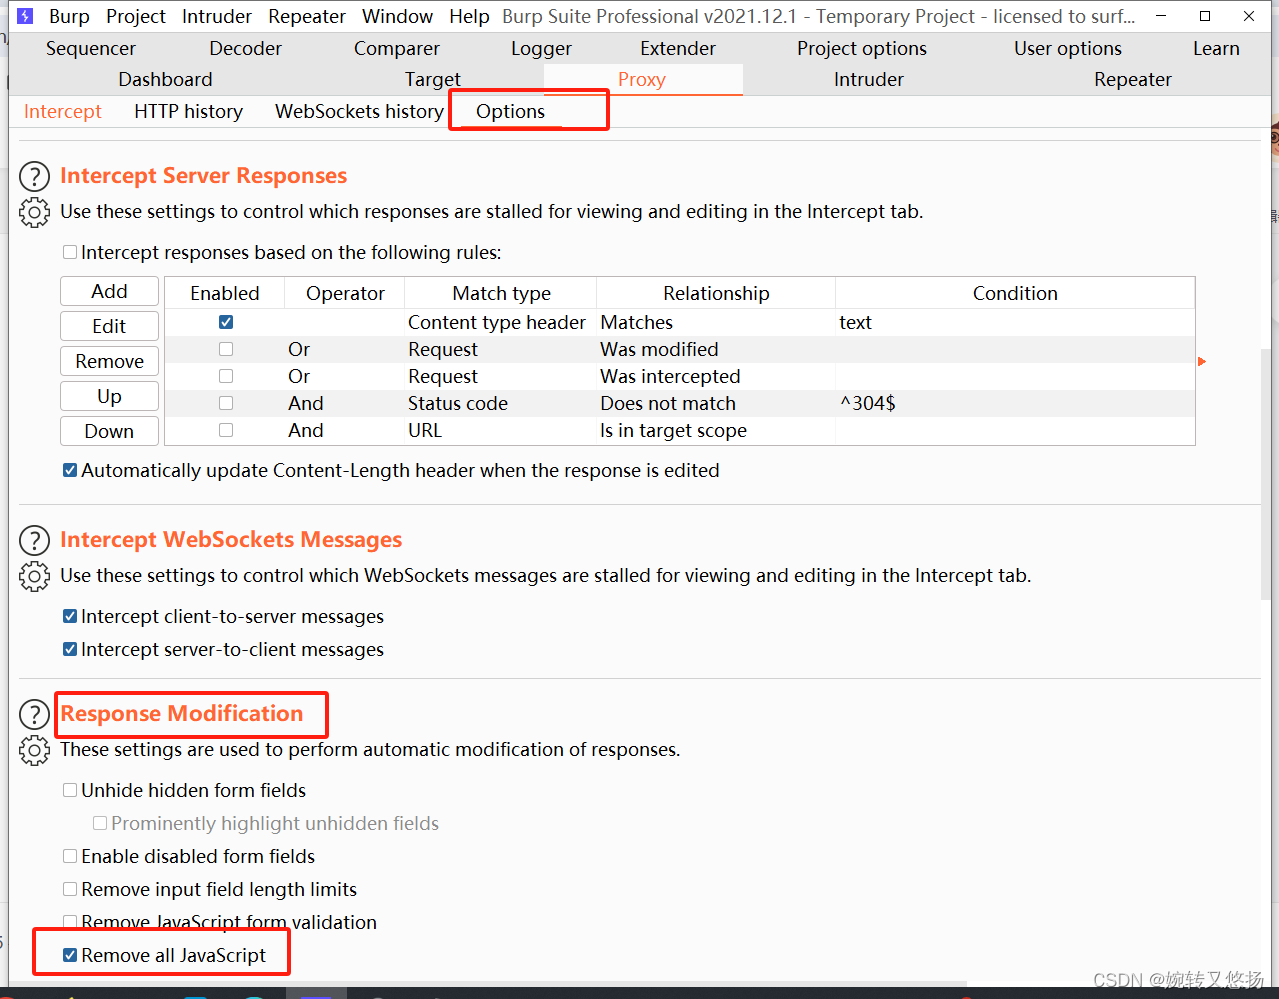The height and width of the screenshot is (999, 1279).
Task: Enable Intercept responses based on rules checkbox
Action: pyautogui.click(x=70, y=252)
